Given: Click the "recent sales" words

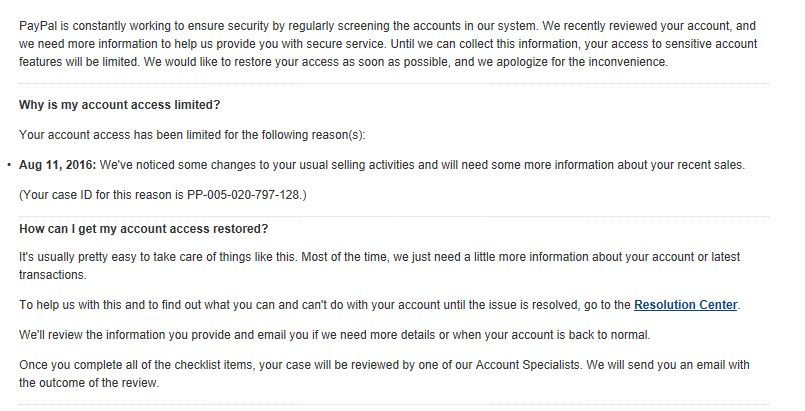Looking at the screenshot, I should coord(712,165).
